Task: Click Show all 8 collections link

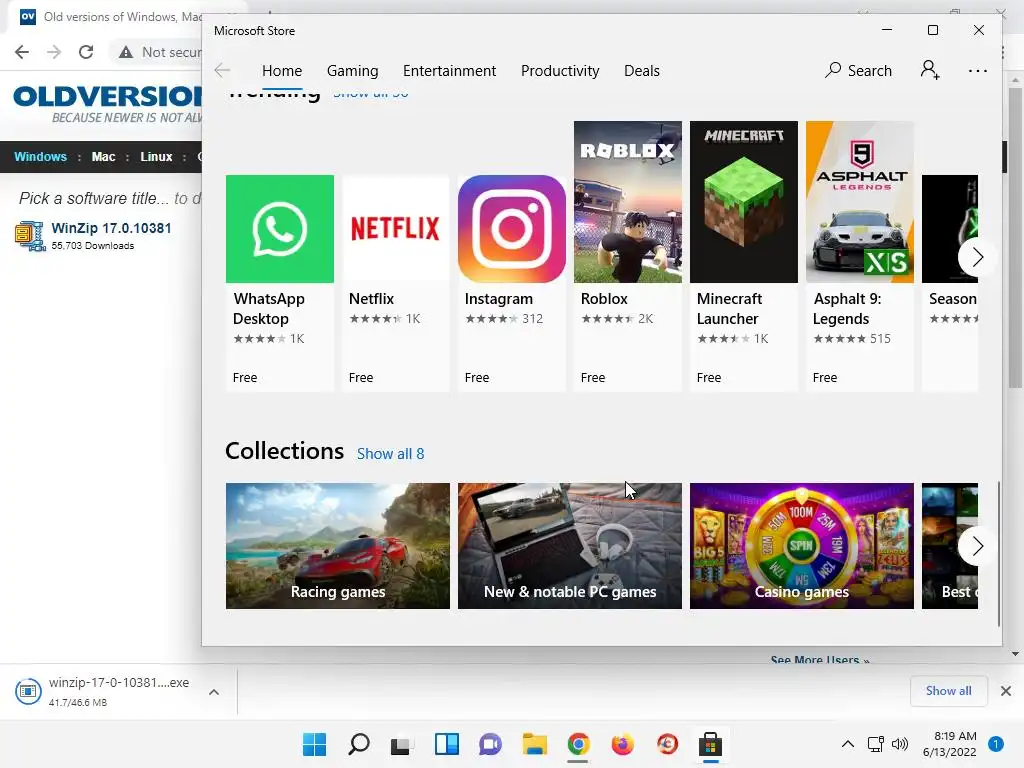Action: (391, 454)
